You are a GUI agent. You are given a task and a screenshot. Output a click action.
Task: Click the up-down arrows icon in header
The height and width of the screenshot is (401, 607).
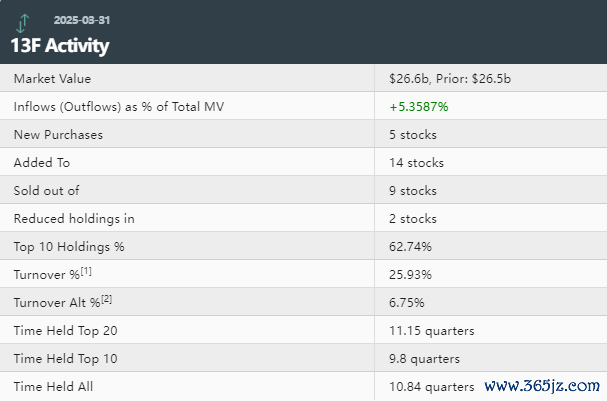[22, 21]
